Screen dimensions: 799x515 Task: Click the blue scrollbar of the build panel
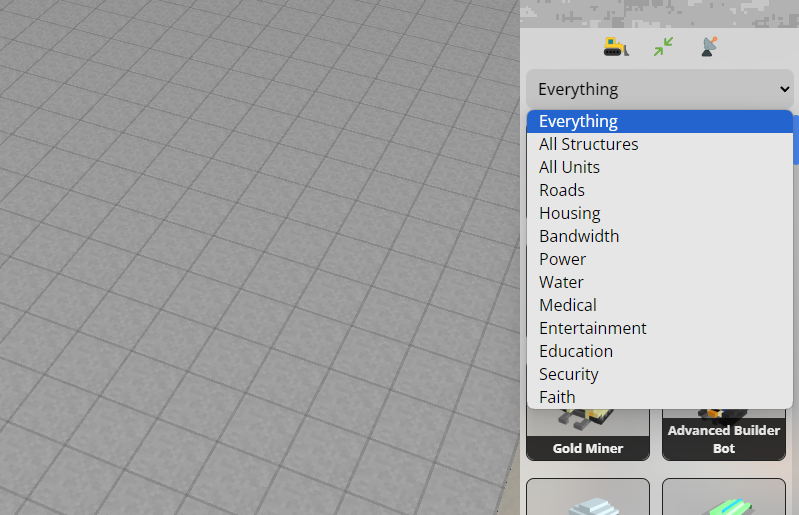(796, 140)
